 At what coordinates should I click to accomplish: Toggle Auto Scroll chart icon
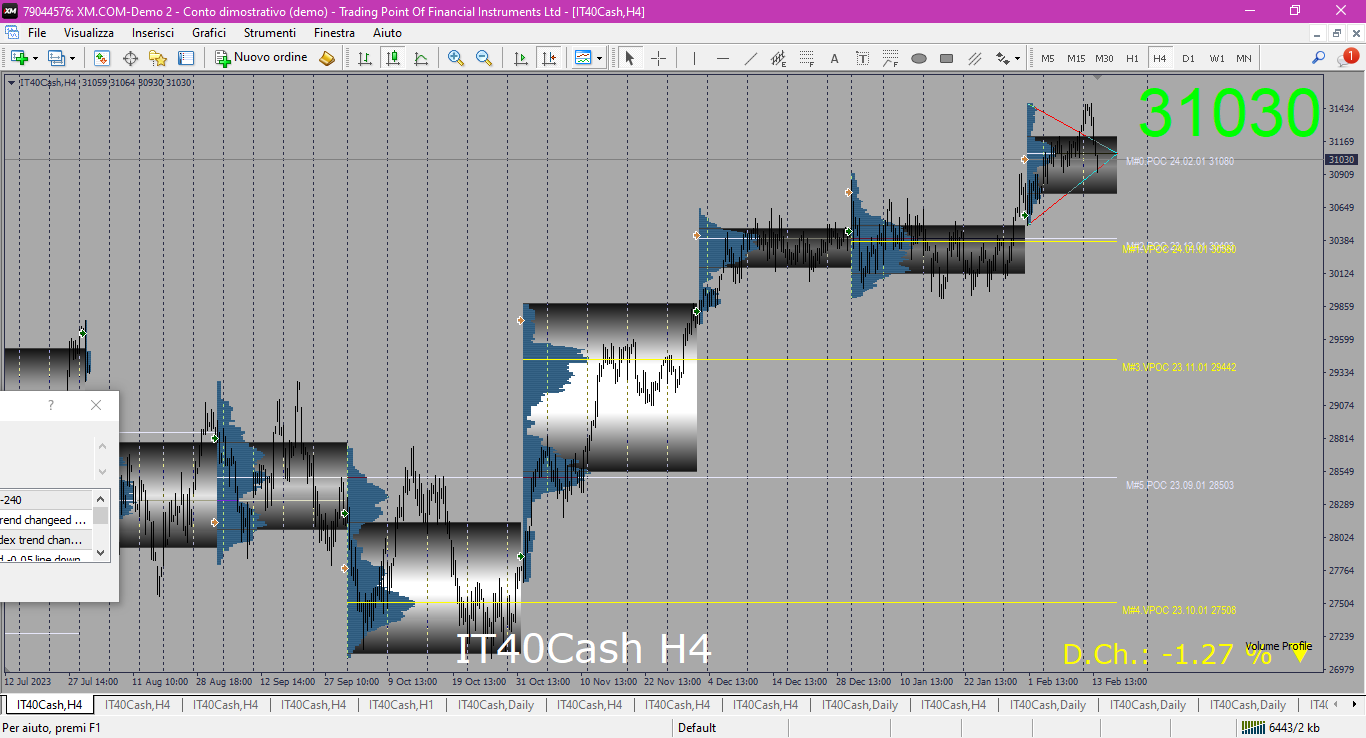[520, 58]
